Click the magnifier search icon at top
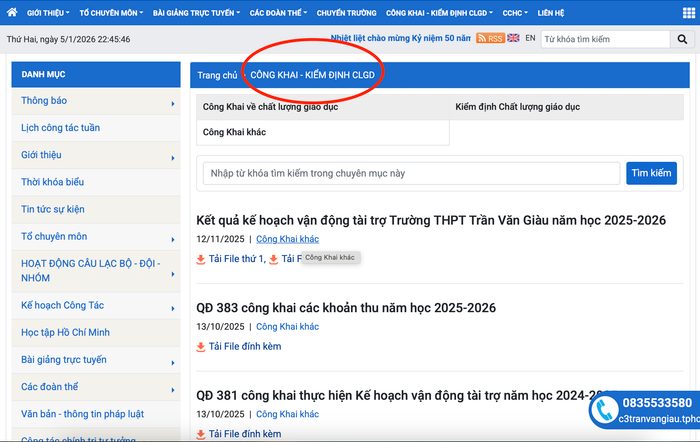The height and width of the screenshot is (442, 700). pyautogui.click(x=684, y=39)
